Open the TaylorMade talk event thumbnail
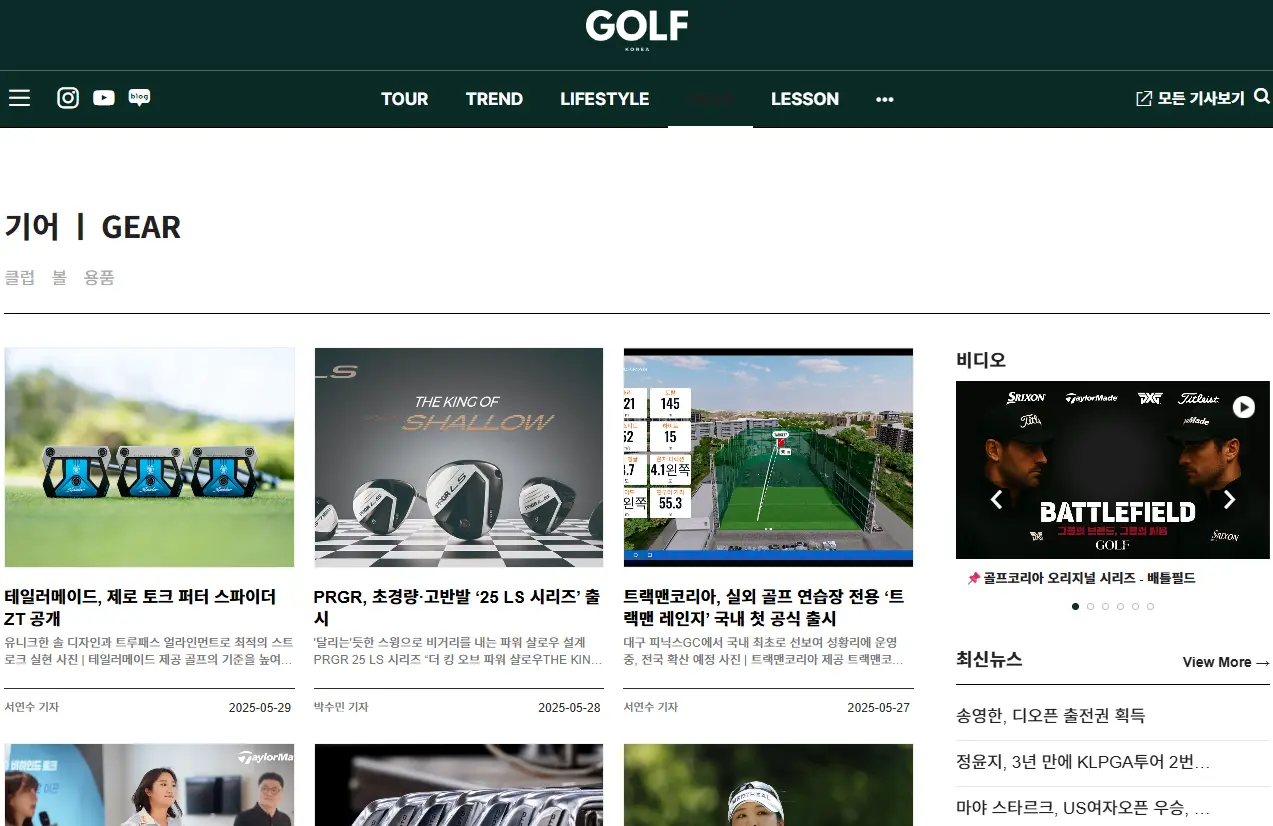Image resolution: width=1273 pixels, height=826 pixels. (x=149, y=785)
